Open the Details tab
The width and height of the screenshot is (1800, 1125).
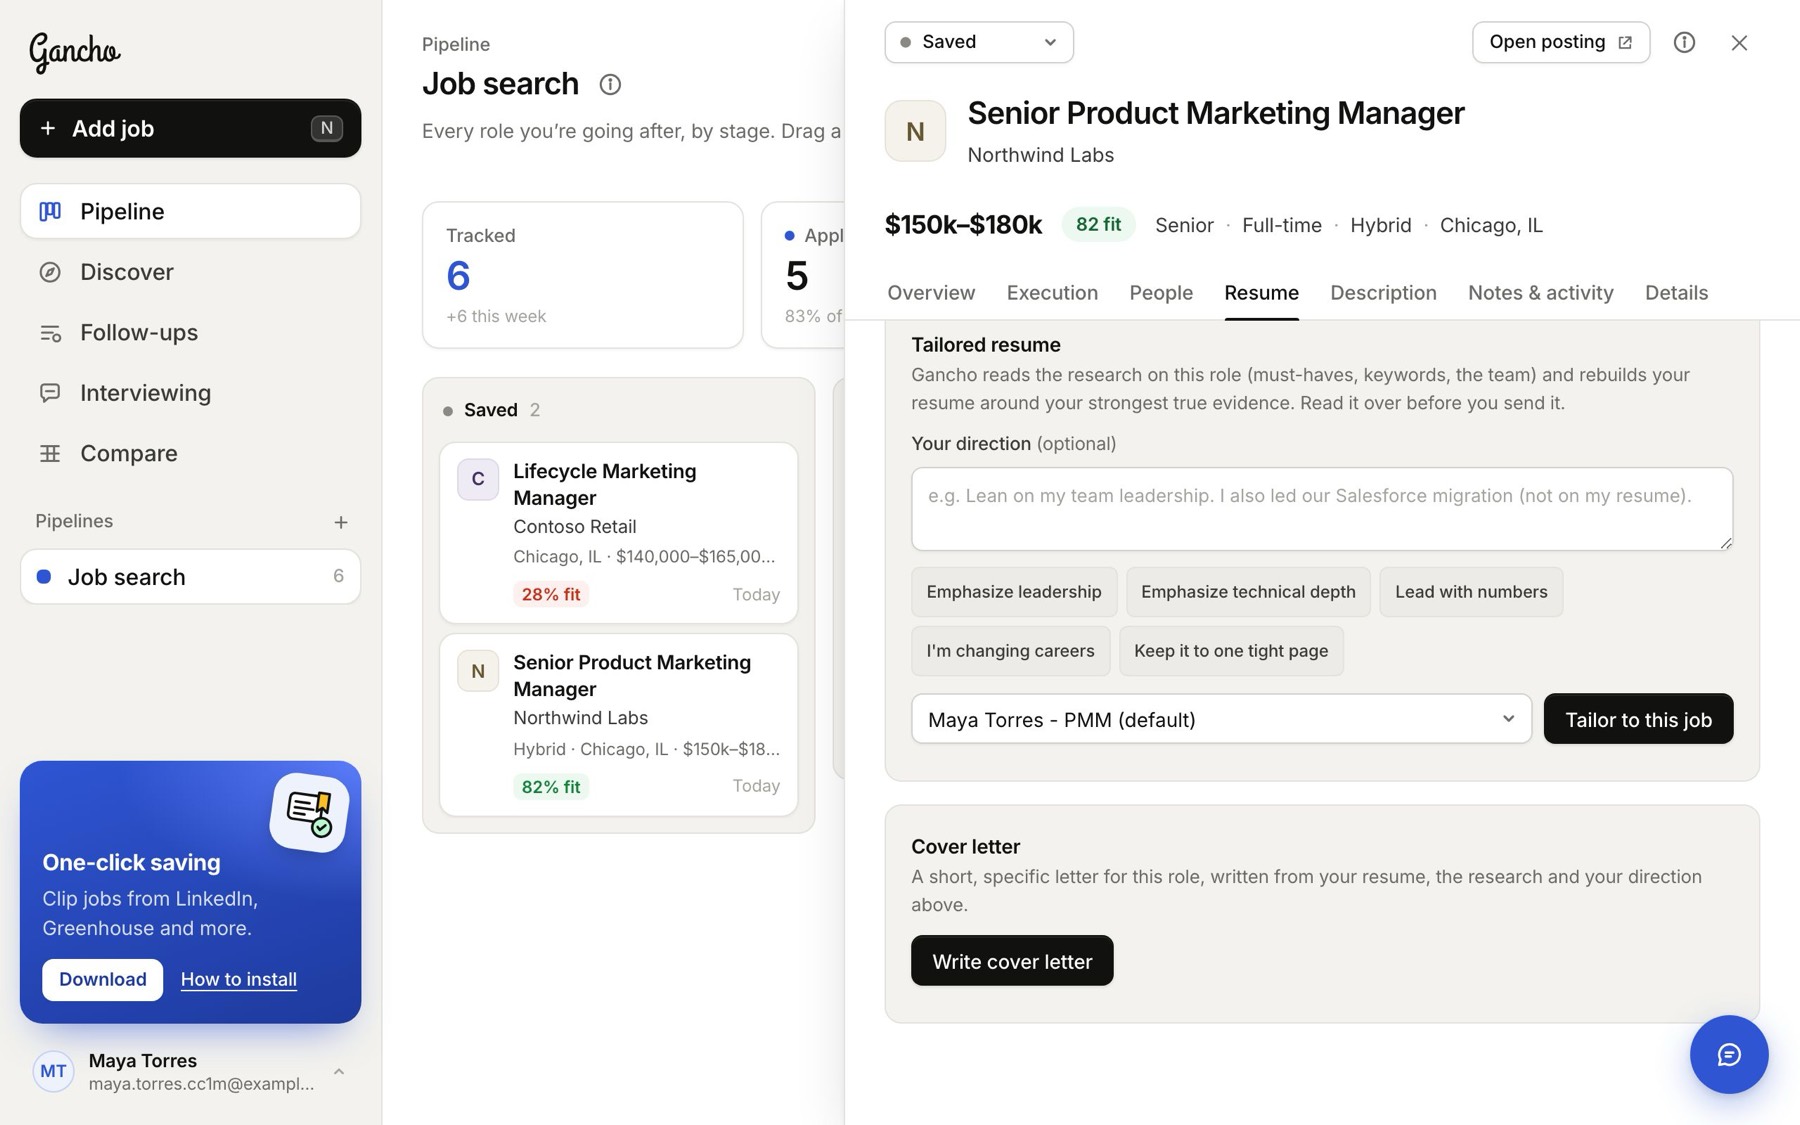(1676, 293)
